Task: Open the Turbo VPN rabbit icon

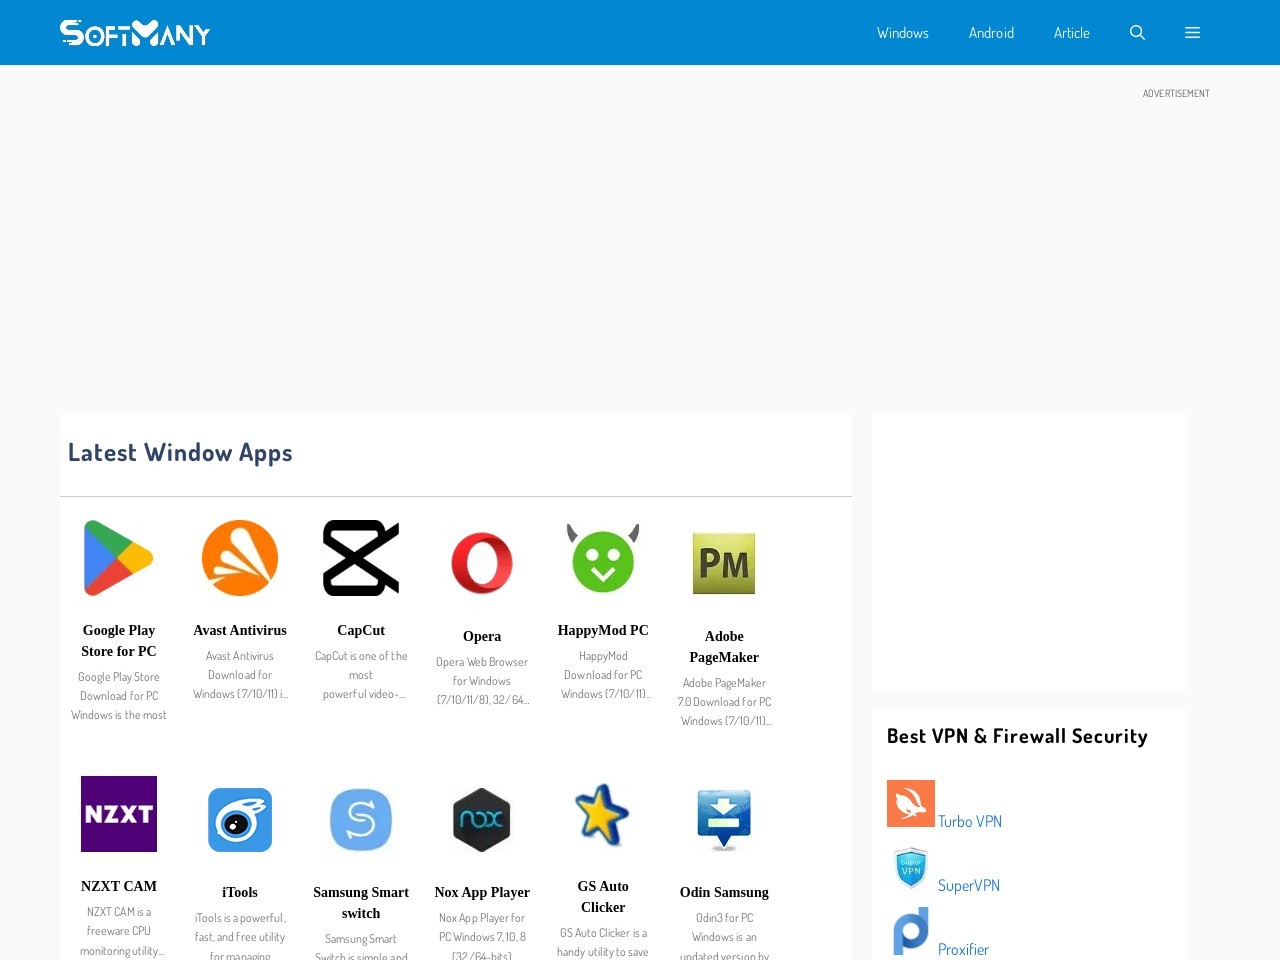Action: (x=911, y=803)
